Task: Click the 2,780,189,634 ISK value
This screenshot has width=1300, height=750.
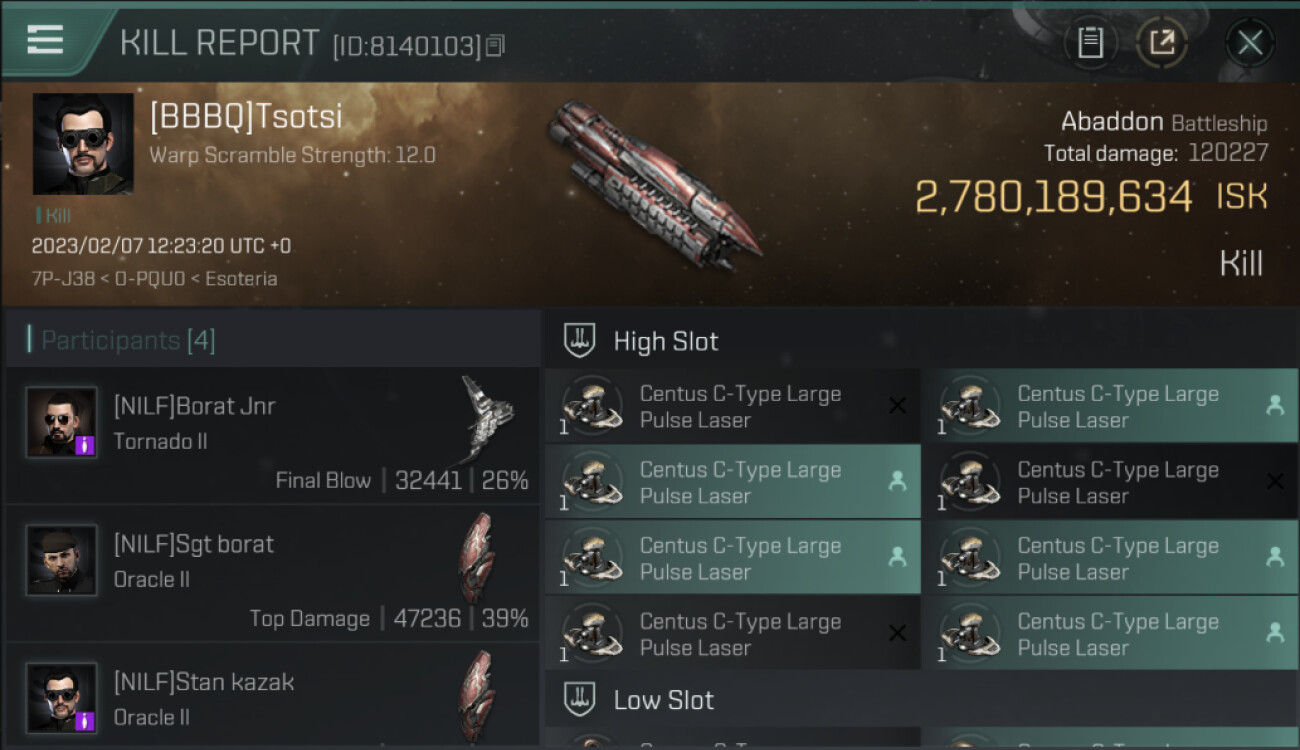Action: click(x=1054, y=197)
